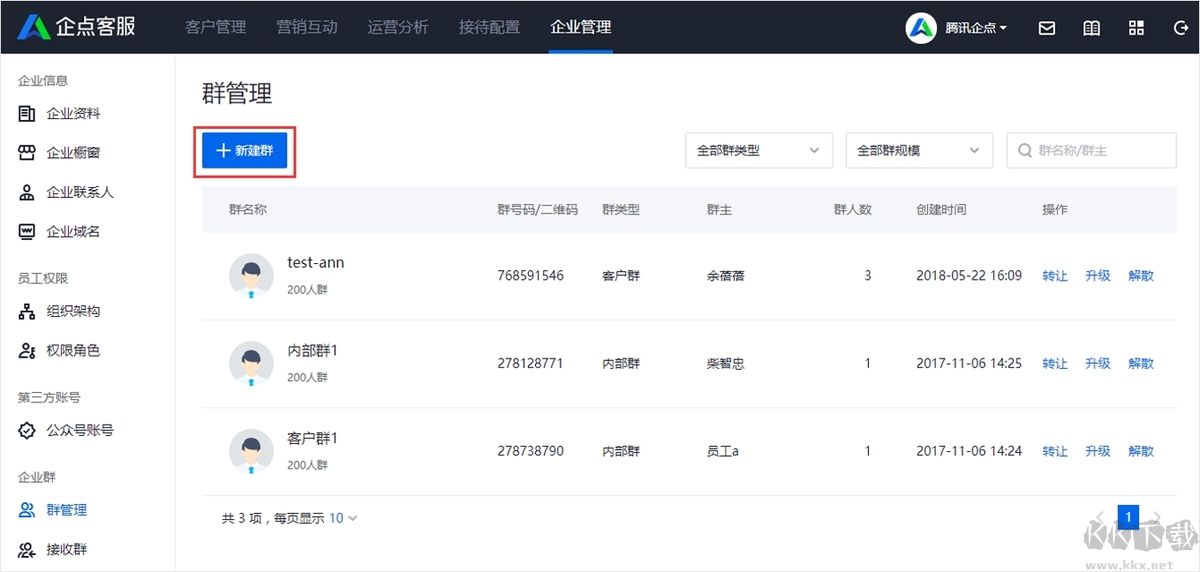Click the 企业联系人 person icon in sidebar
Viewport: 1200px width, 572px height.
pyautogui.click(x=27, y=192)
